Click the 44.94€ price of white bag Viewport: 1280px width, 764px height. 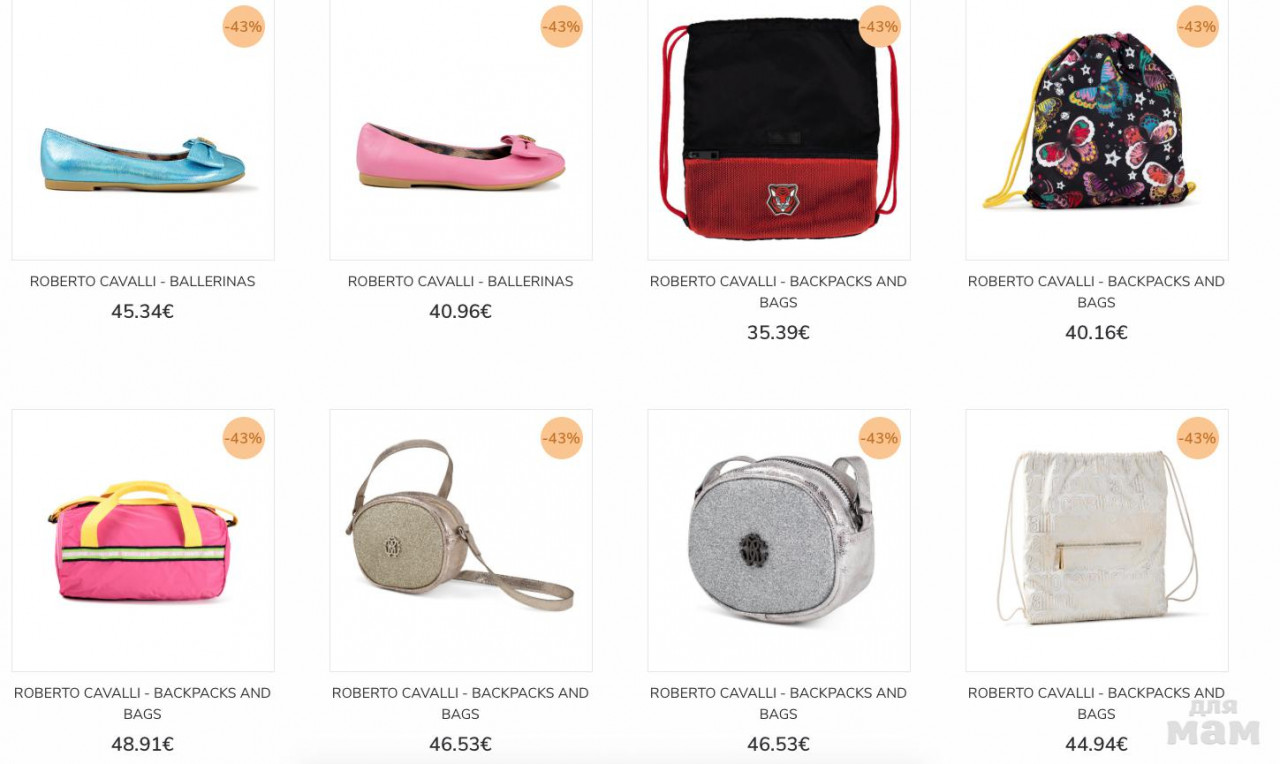coord(1097,744)
